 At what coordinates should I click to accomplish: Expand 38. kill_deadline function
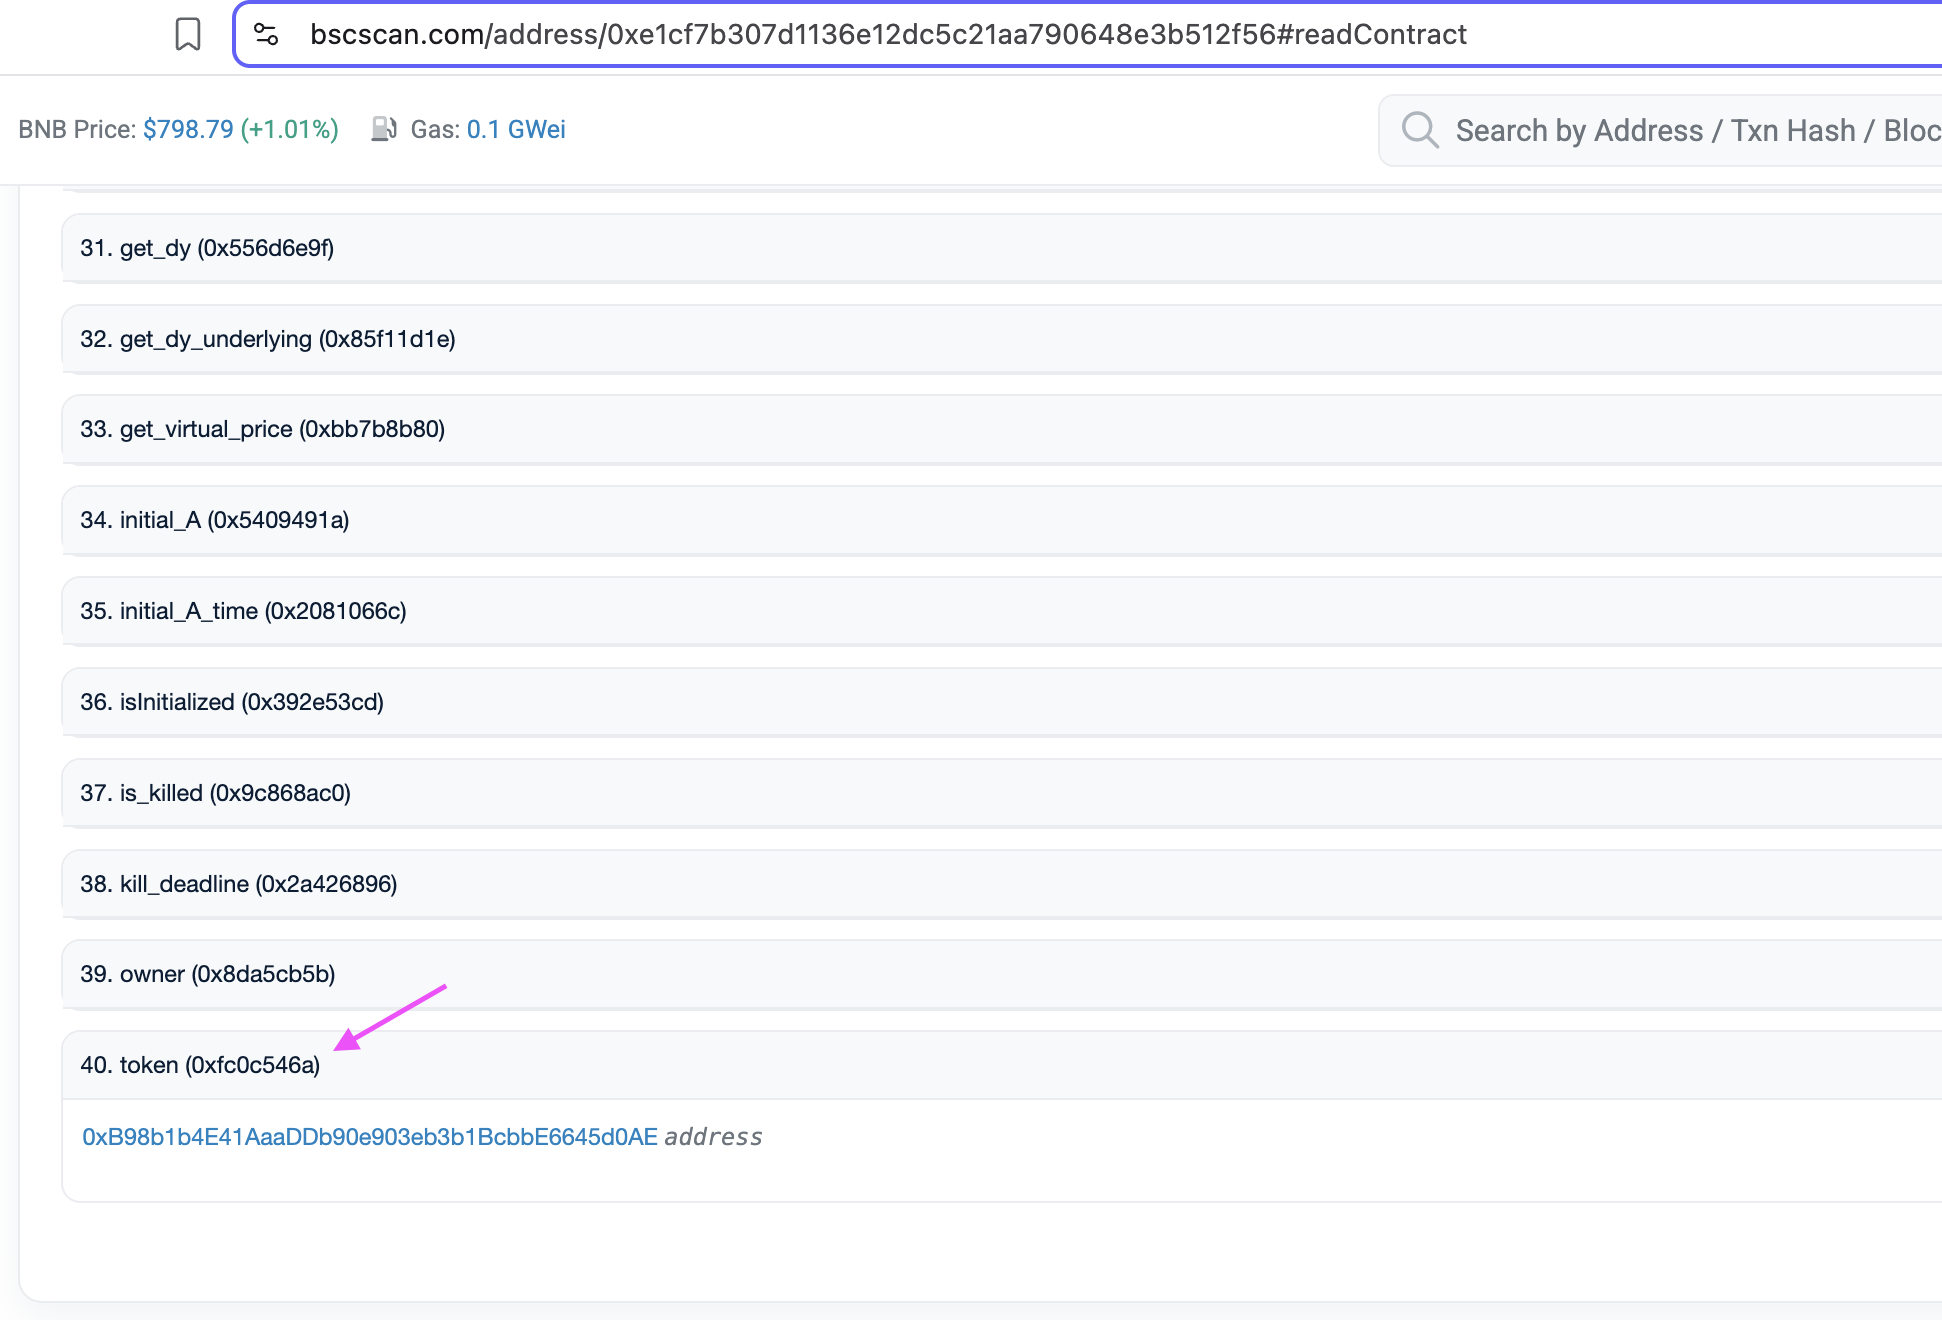click(238, 884)
